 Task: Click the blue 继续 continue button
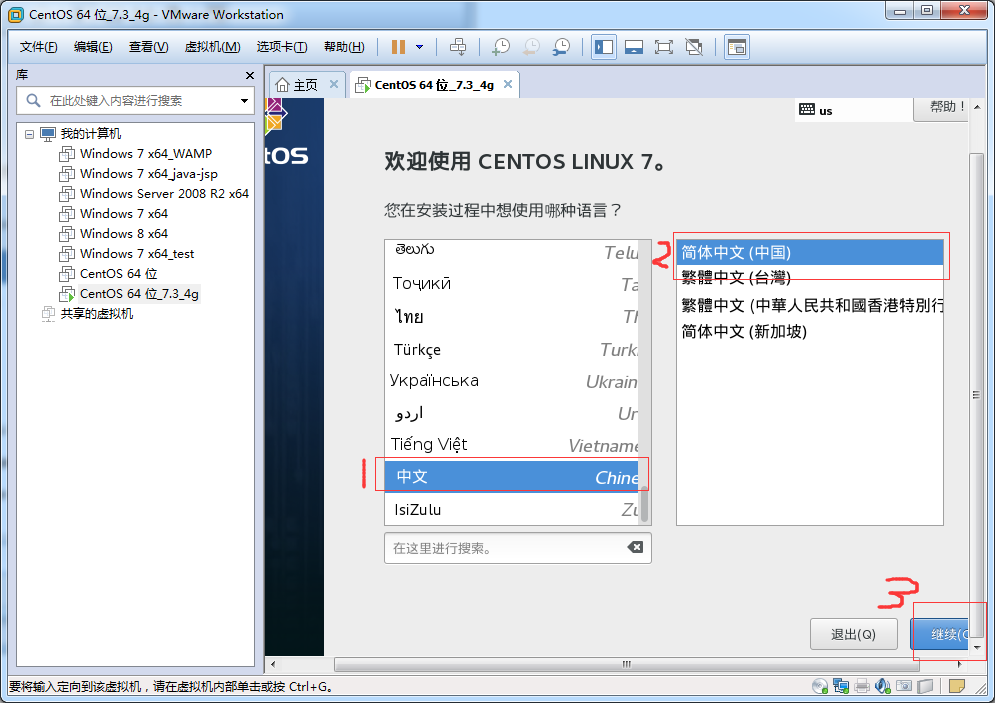pos(940,634)
